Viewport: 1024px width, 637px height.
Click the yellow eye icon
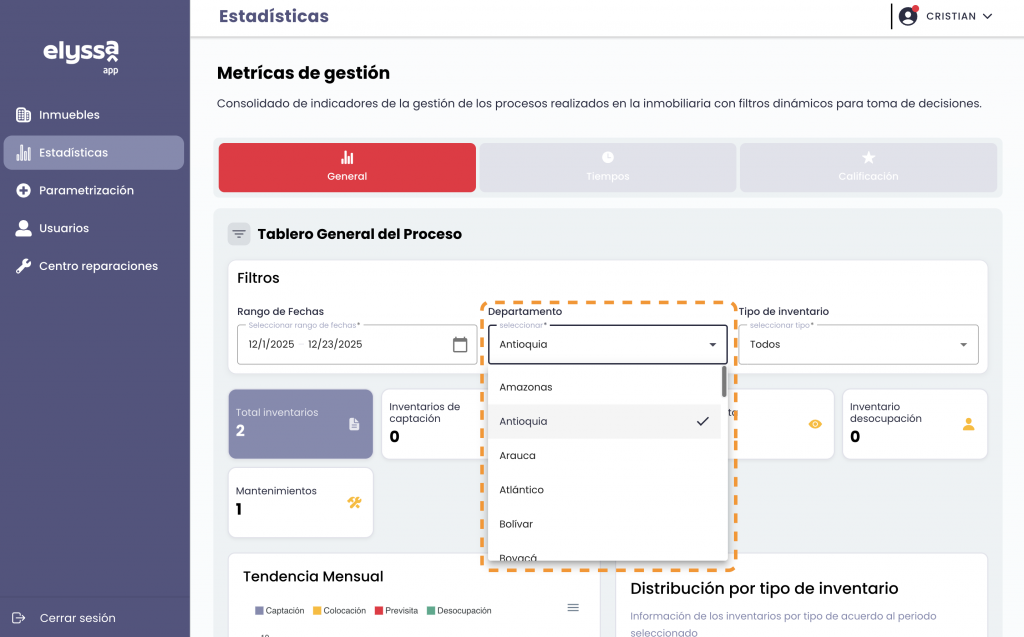[815, 424]
